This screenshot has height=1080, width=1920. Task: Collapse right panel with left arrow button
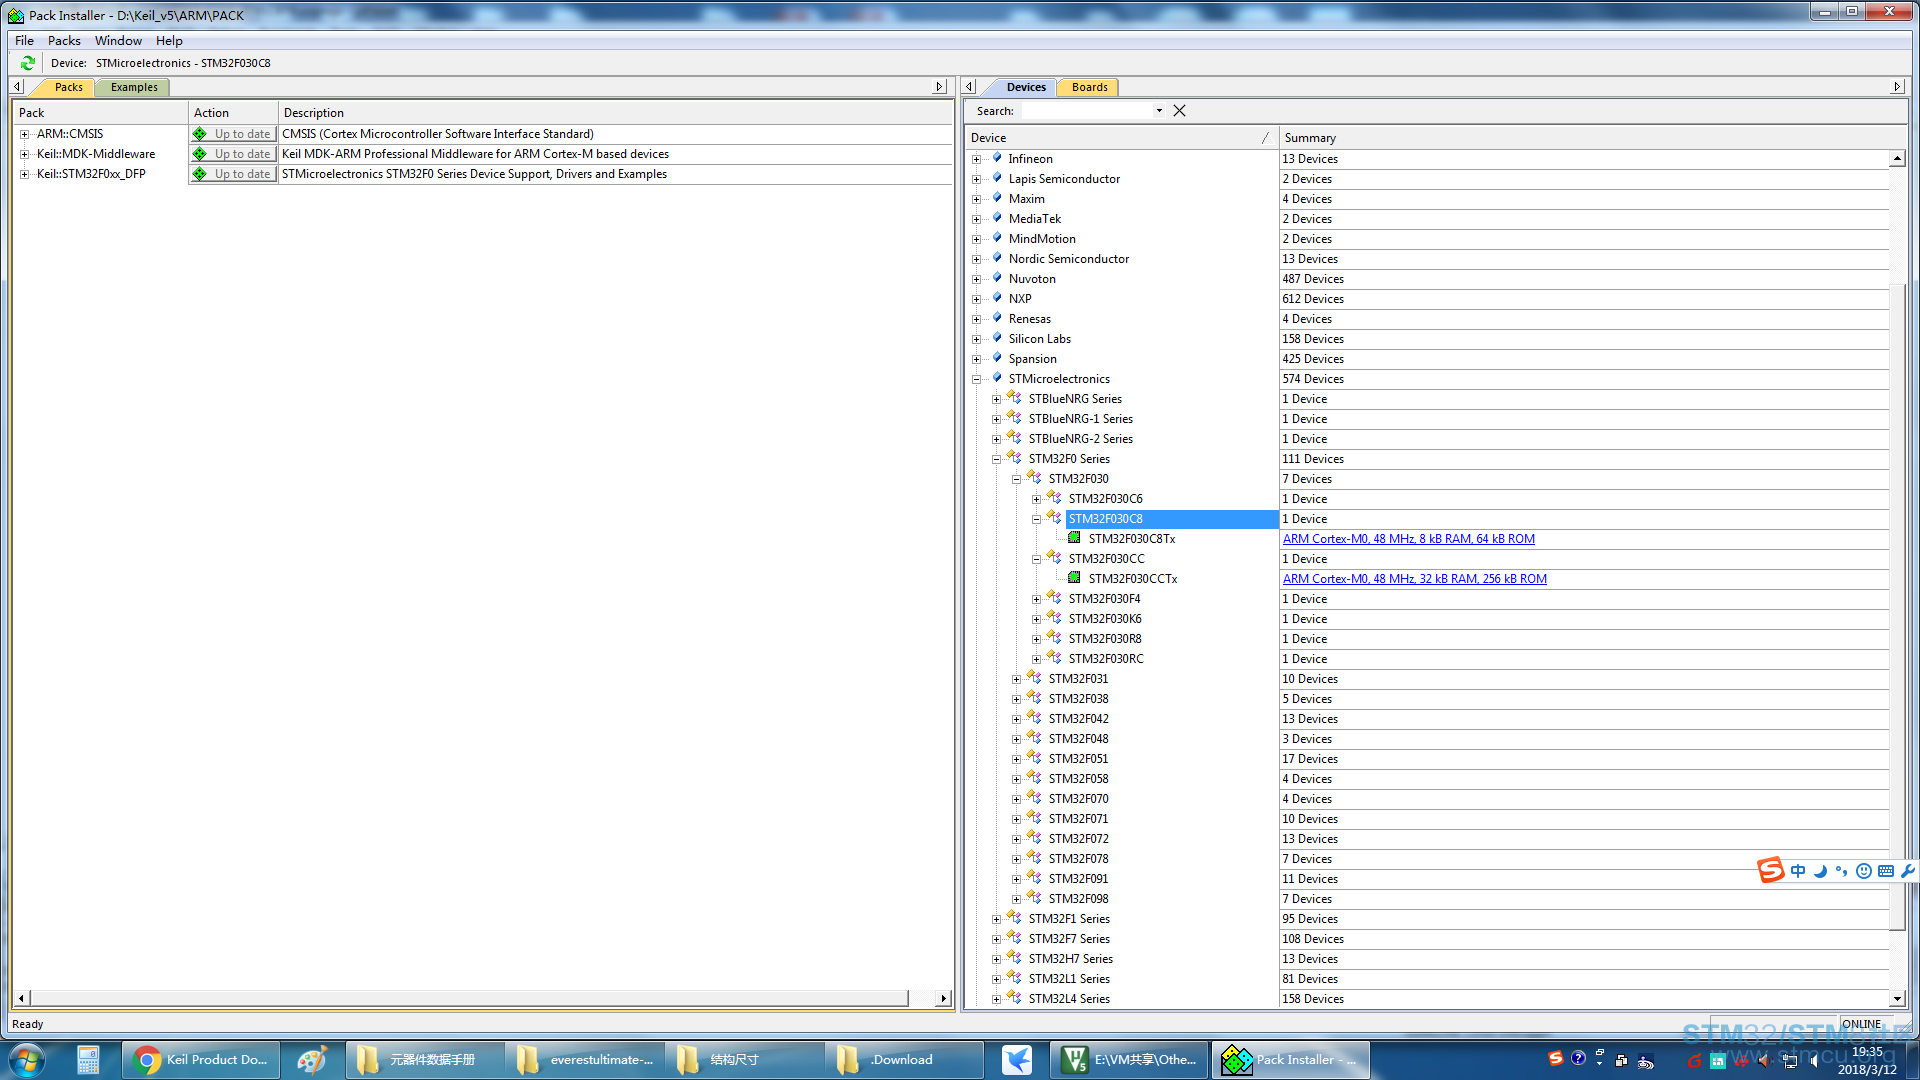969,87
